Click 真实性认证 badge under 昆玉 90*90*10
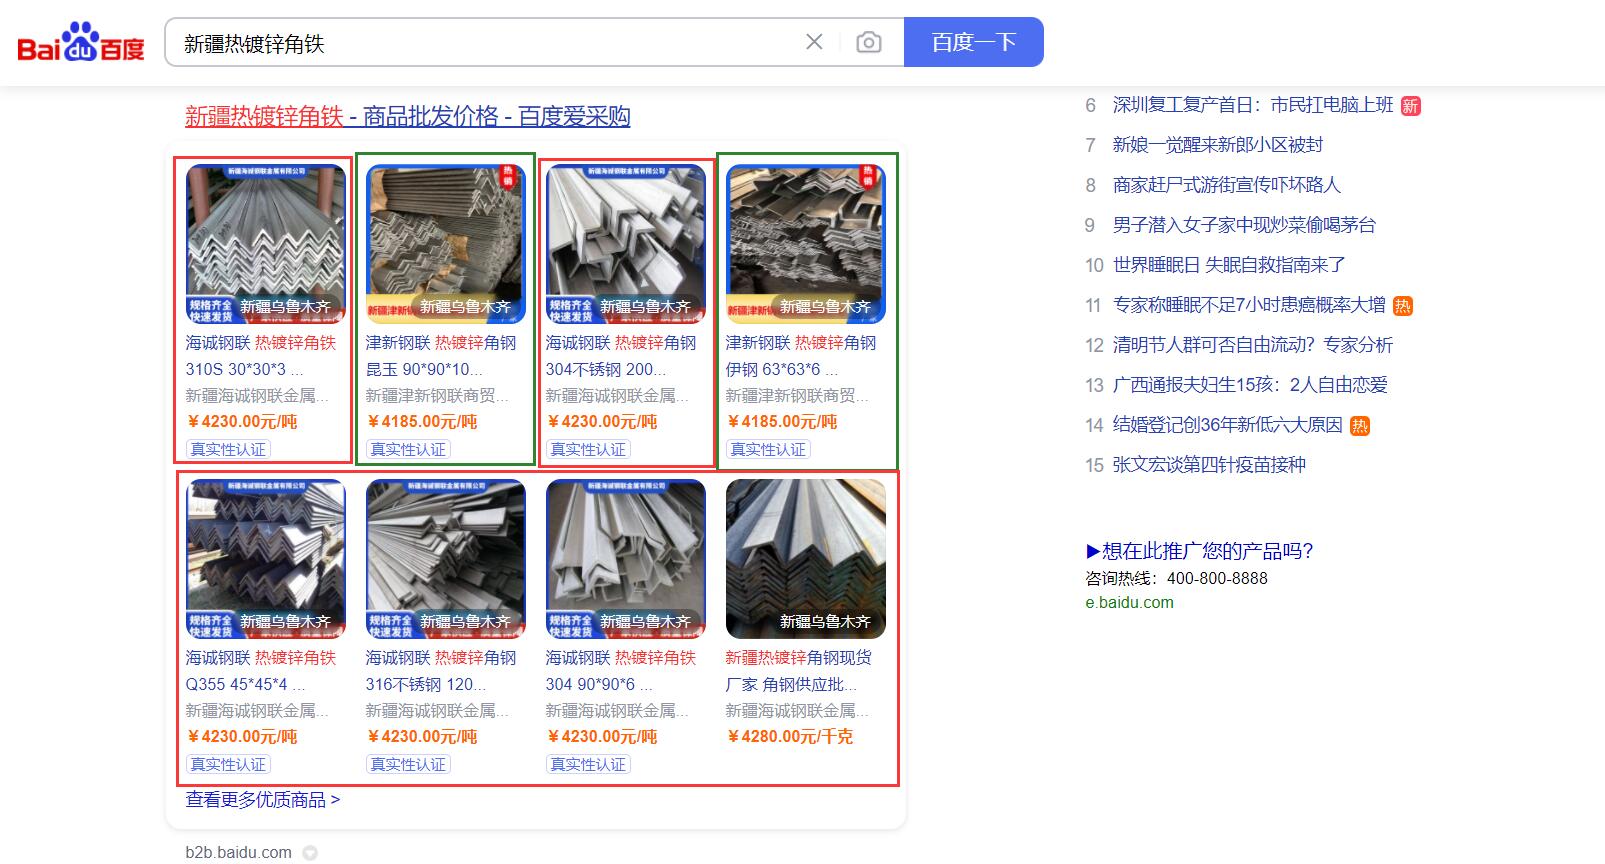This screenshot has width=1605, height=864. tap(408, 449)
